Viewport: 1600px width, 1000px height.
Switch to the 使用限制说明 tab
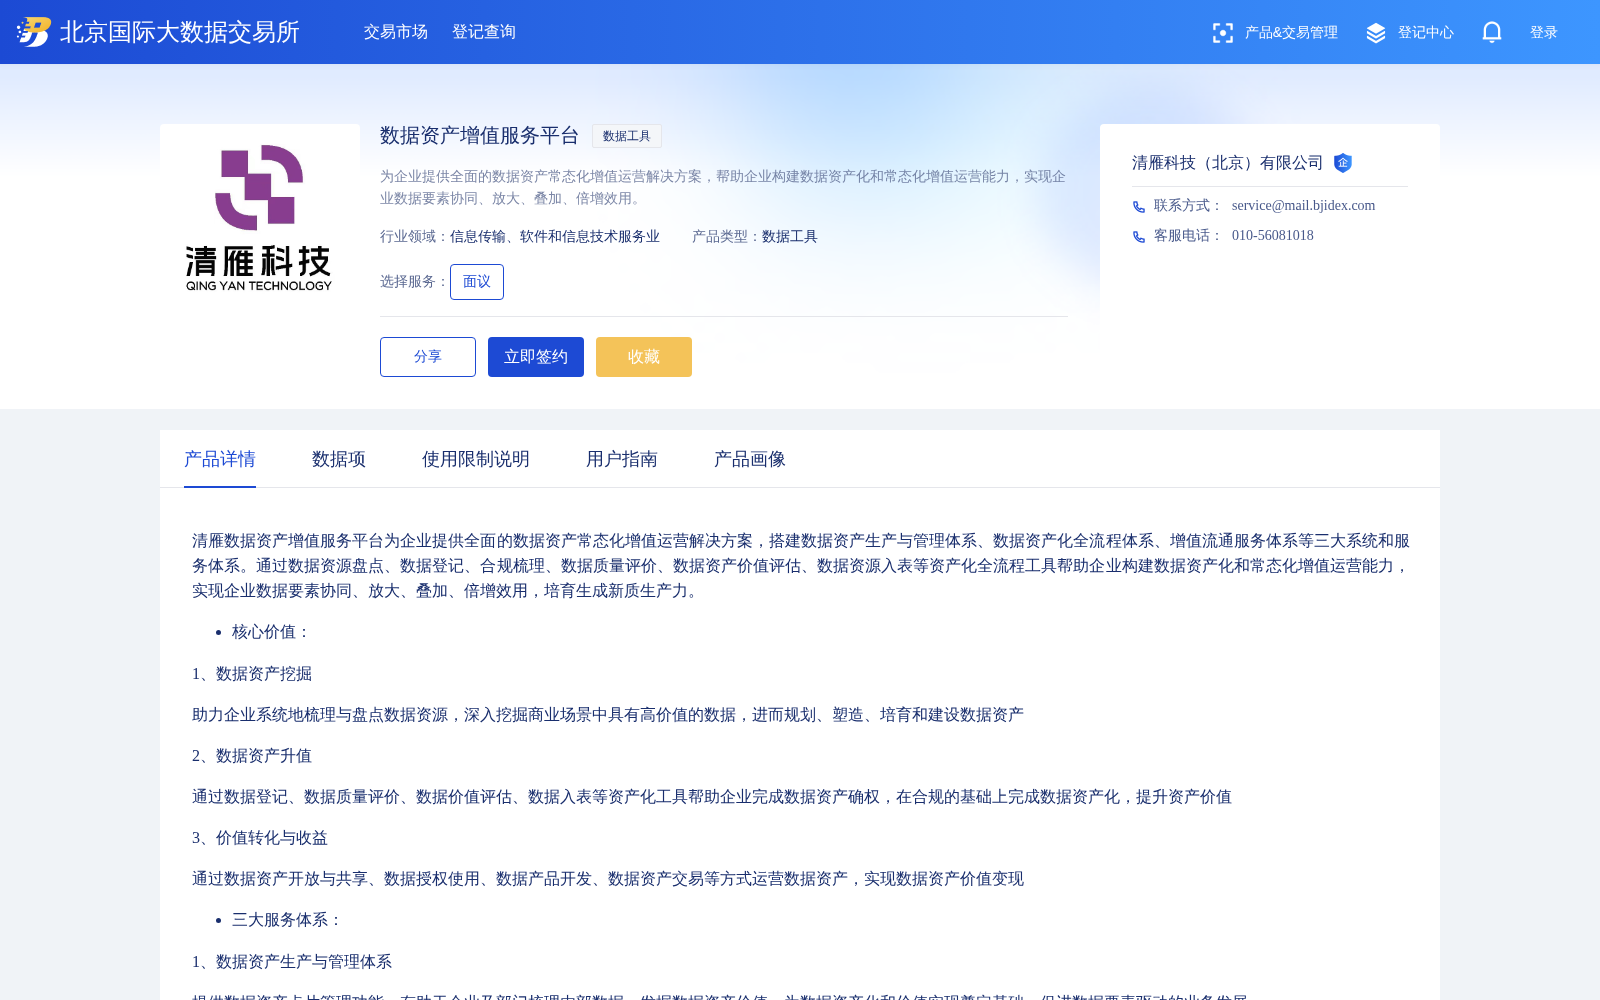click(476, 459)
